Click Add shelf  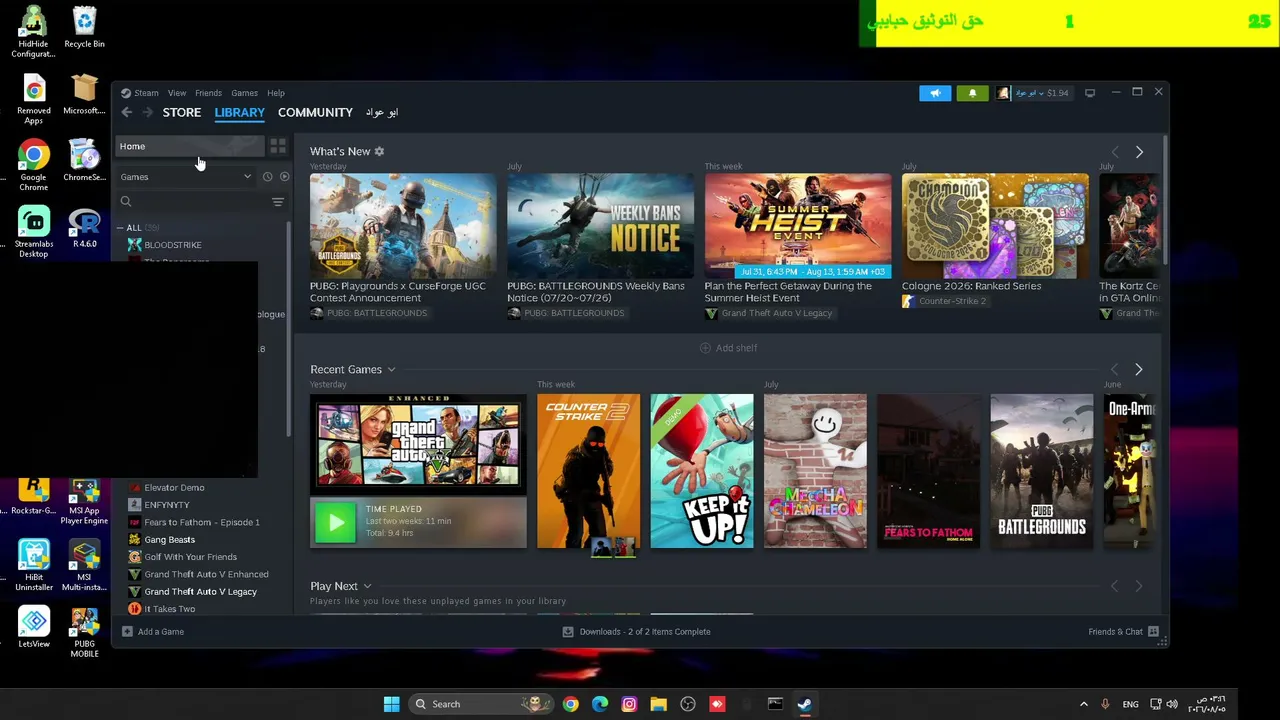click(728, 348)
